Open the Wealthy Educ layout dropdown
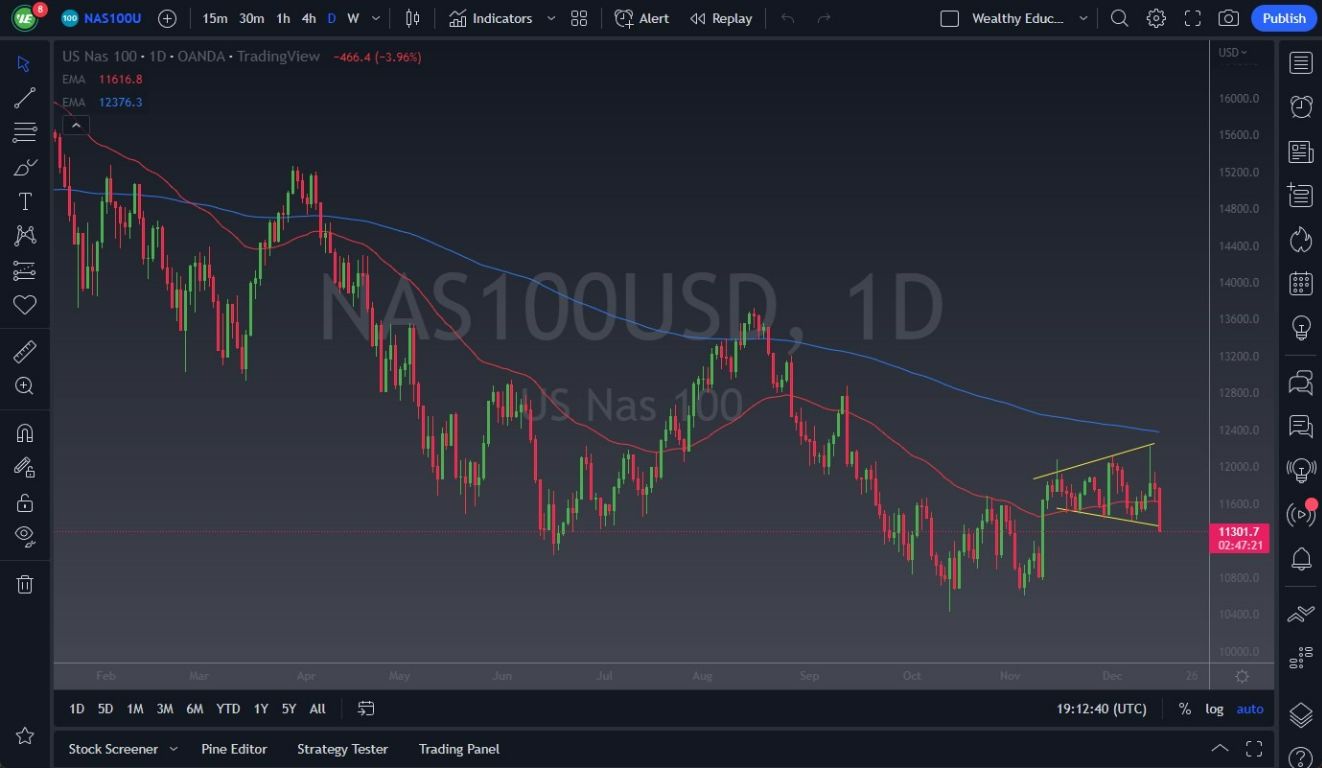The width and height of the screenshot is (1322, 768). pyautogui.click(x=1013, y=18)
